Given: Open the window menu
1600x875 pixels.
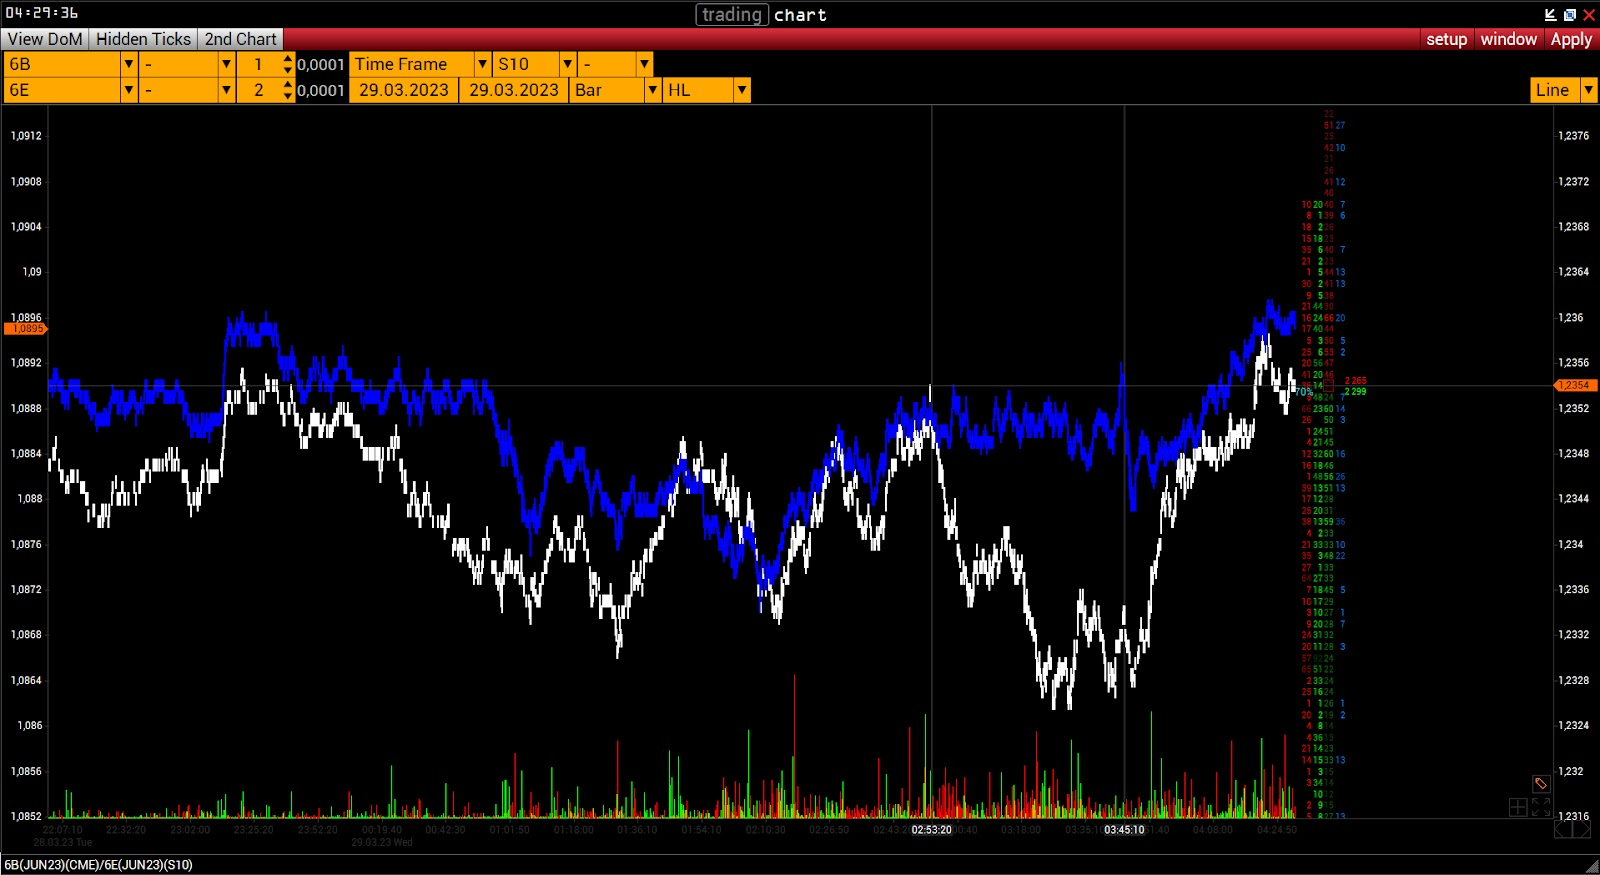Looking at the screenshot, I should click(1508, 39).
